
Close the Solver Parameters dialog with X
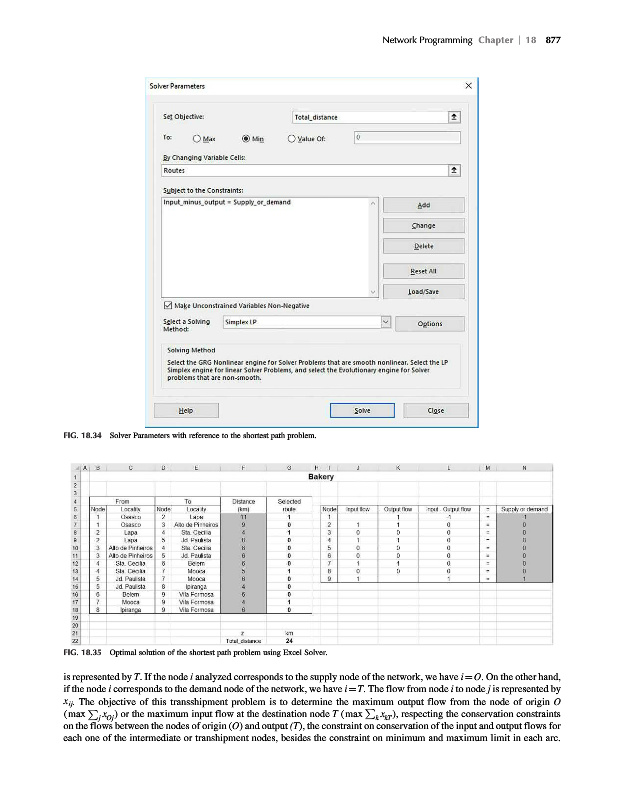468,86
